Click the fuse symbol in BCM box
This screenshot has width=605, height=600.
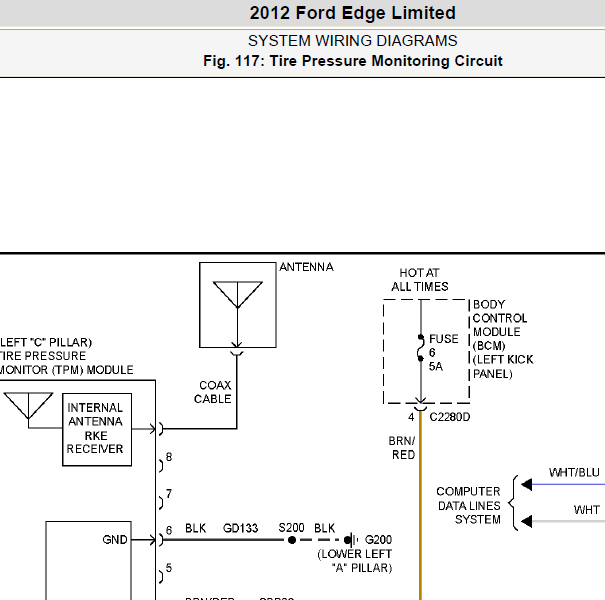(421, 348)
